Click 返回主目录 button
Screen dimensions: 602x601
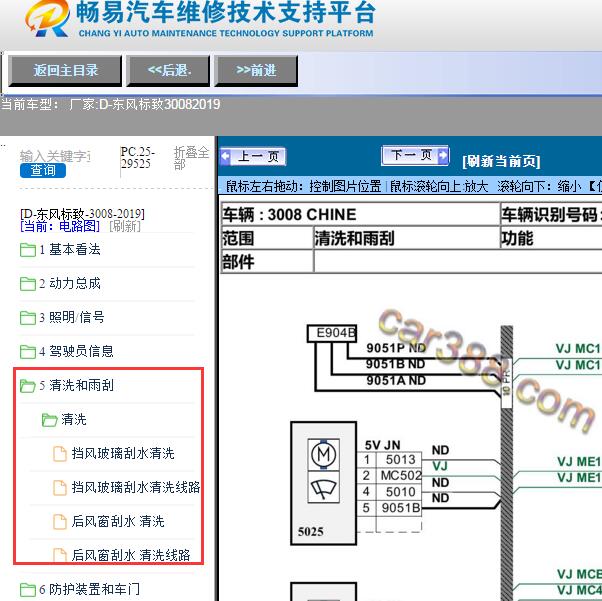point(65,70)
